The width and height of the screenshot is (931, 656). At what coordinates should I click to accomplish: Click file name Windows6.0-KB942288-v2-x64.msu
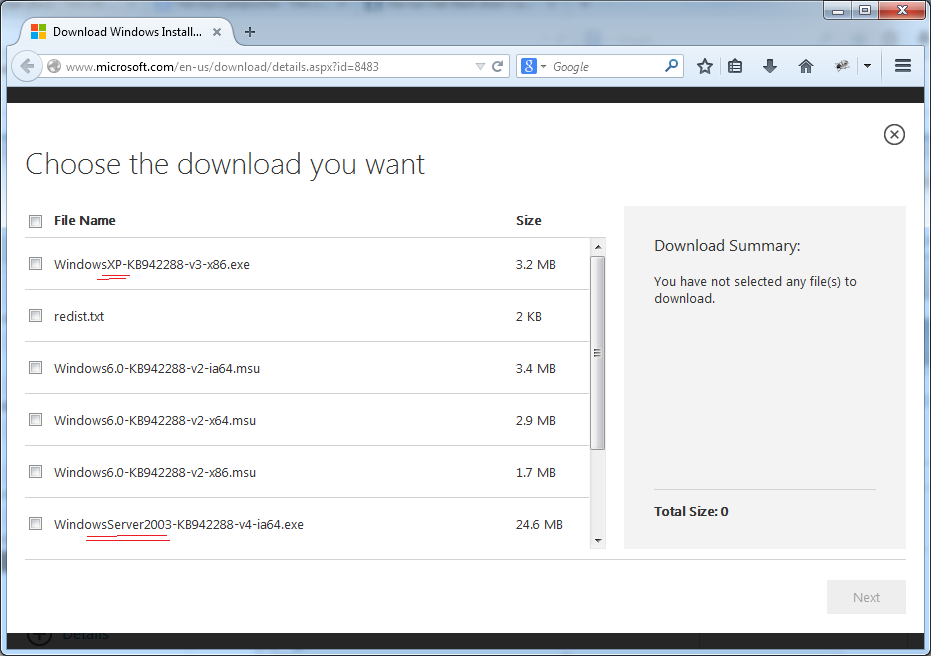155,421
